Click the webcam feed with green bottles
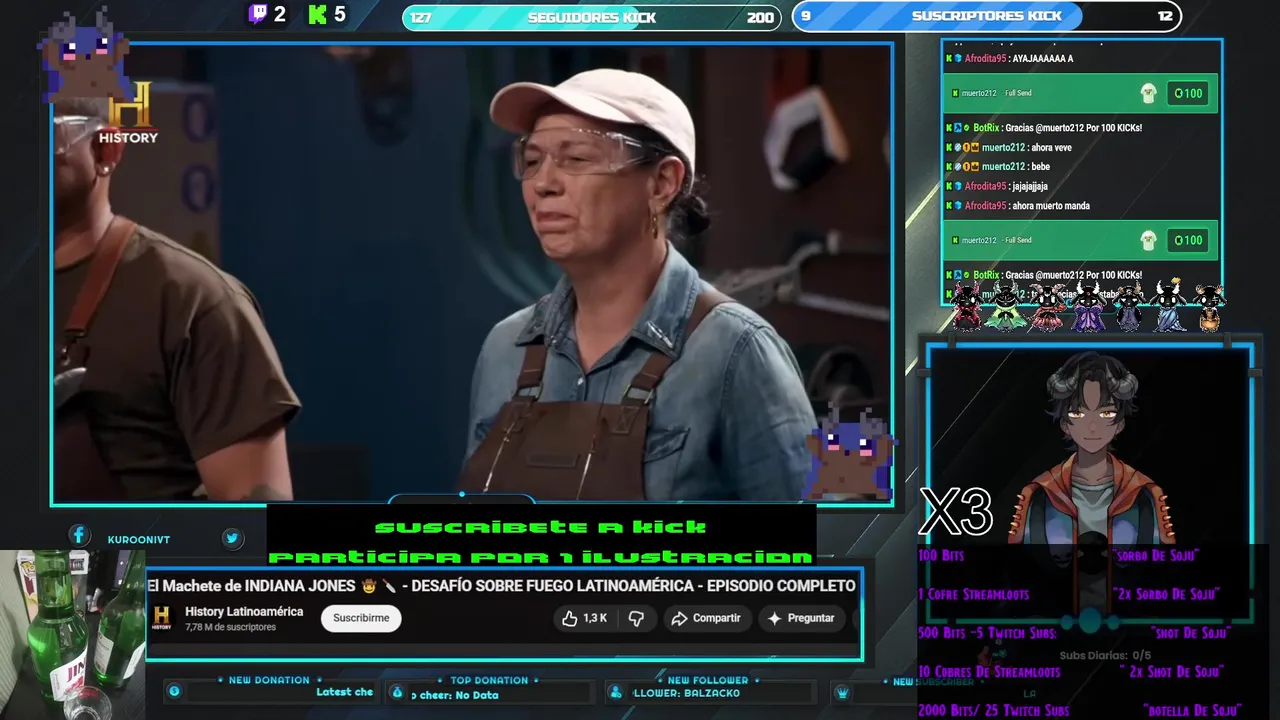Viewport: 1280px width, 720px height. (x=72, y=634)
